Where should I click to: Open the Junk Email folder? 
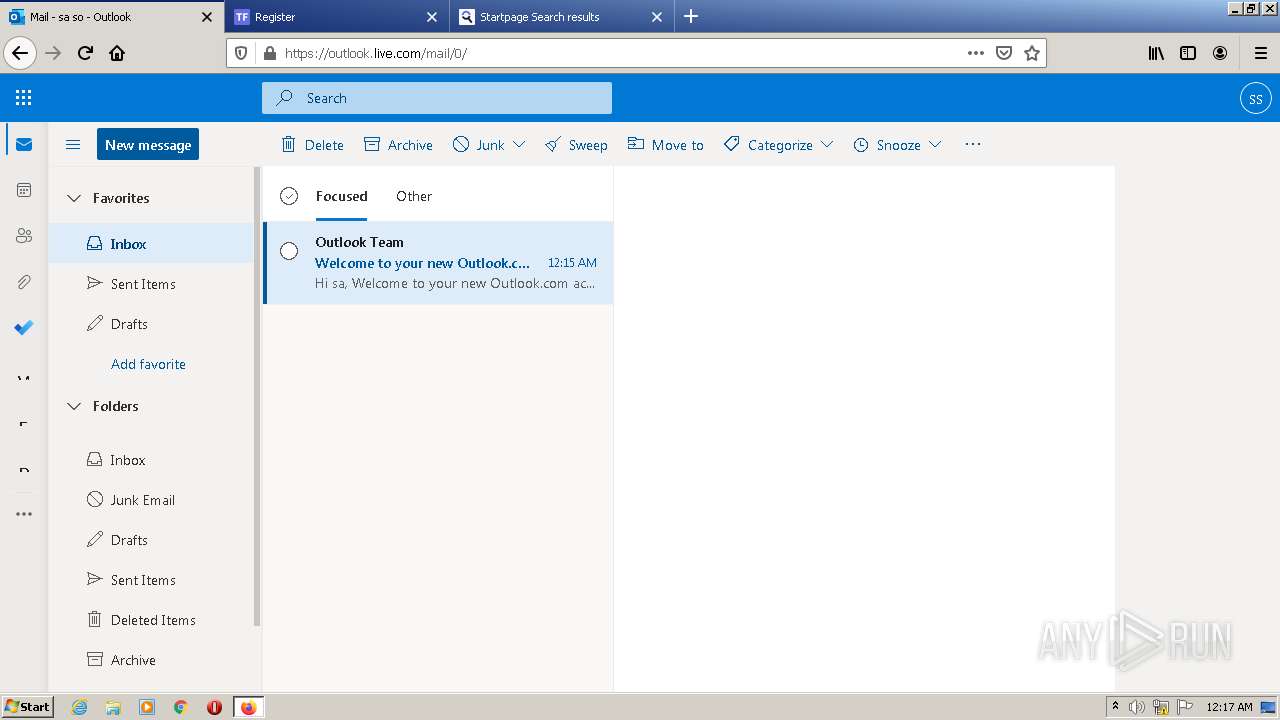[x=151, y=500]
